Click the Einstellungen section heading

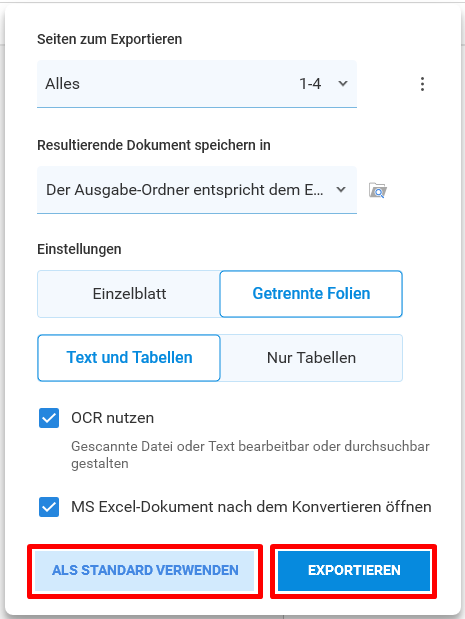tap(79, 249)
